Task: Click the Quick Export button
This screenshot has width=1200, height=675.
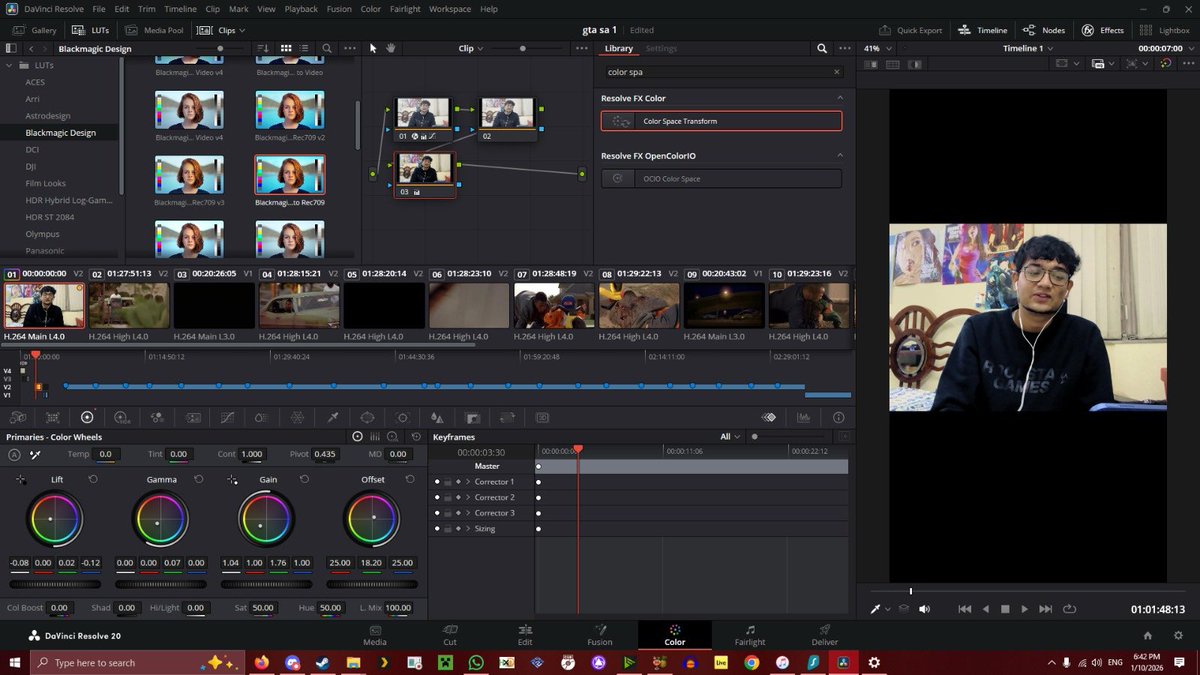Action: coord(911,30)
